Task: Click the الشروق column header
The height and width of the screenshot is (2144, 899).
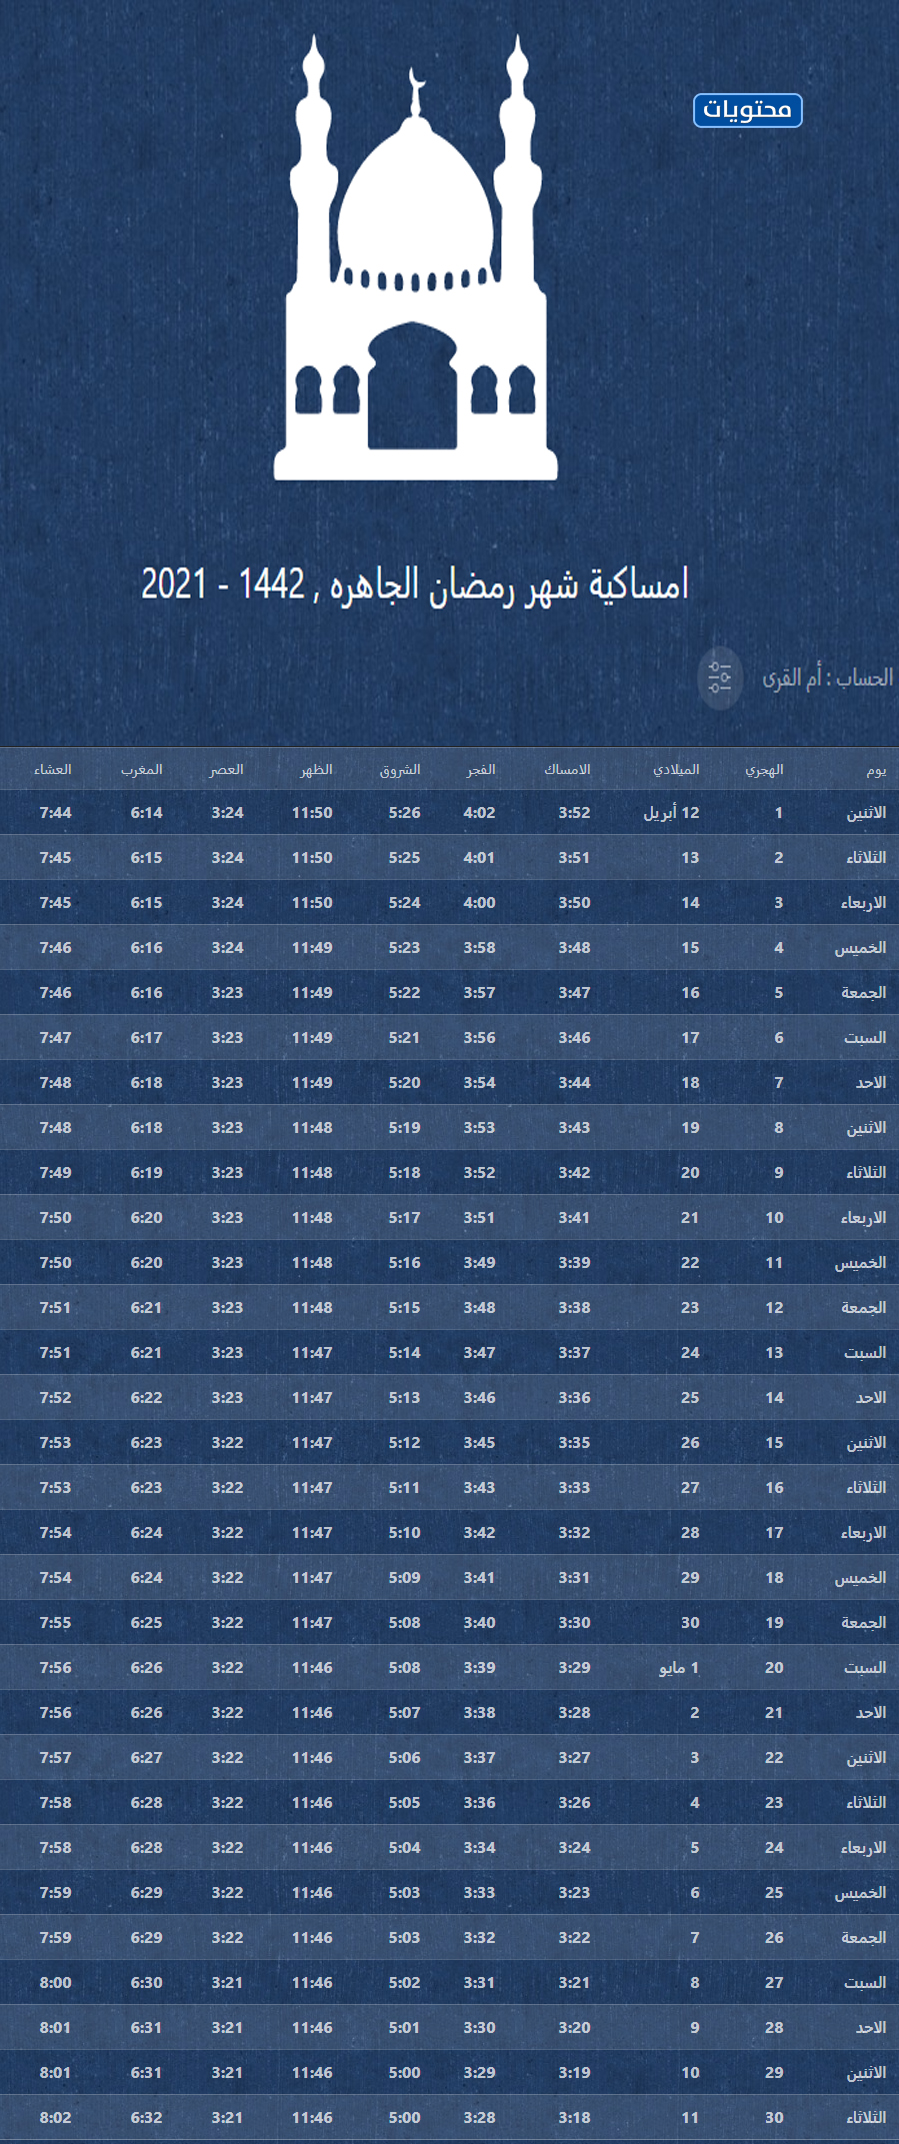Action: [400, 769]
